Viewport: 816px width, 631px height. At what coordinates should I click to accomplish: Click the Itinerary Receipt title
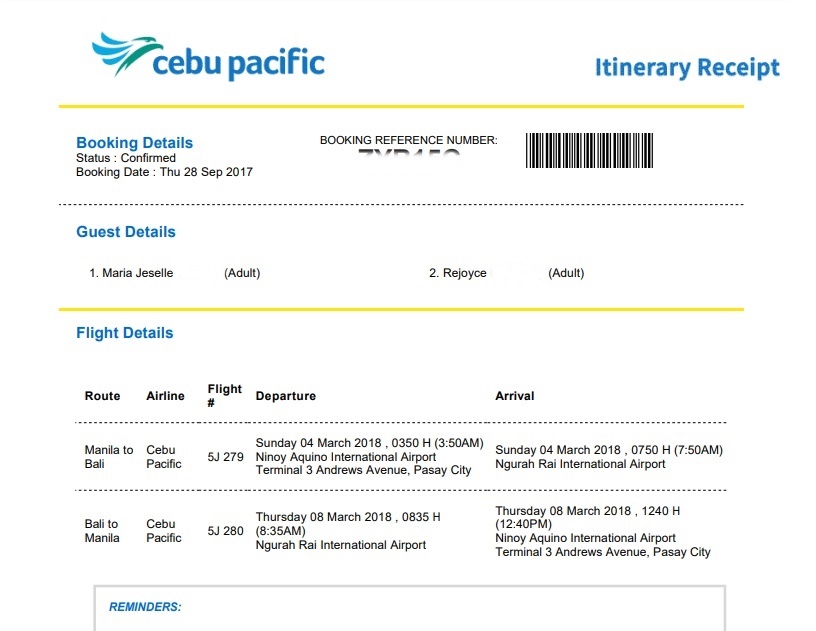click(x=686, y=68)
